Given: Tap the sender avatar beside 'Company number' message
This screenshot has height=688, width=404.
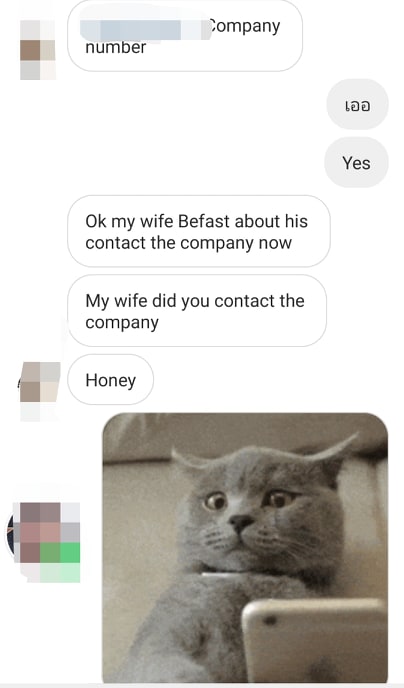Looking at the screenshot, I should [38, 50].
